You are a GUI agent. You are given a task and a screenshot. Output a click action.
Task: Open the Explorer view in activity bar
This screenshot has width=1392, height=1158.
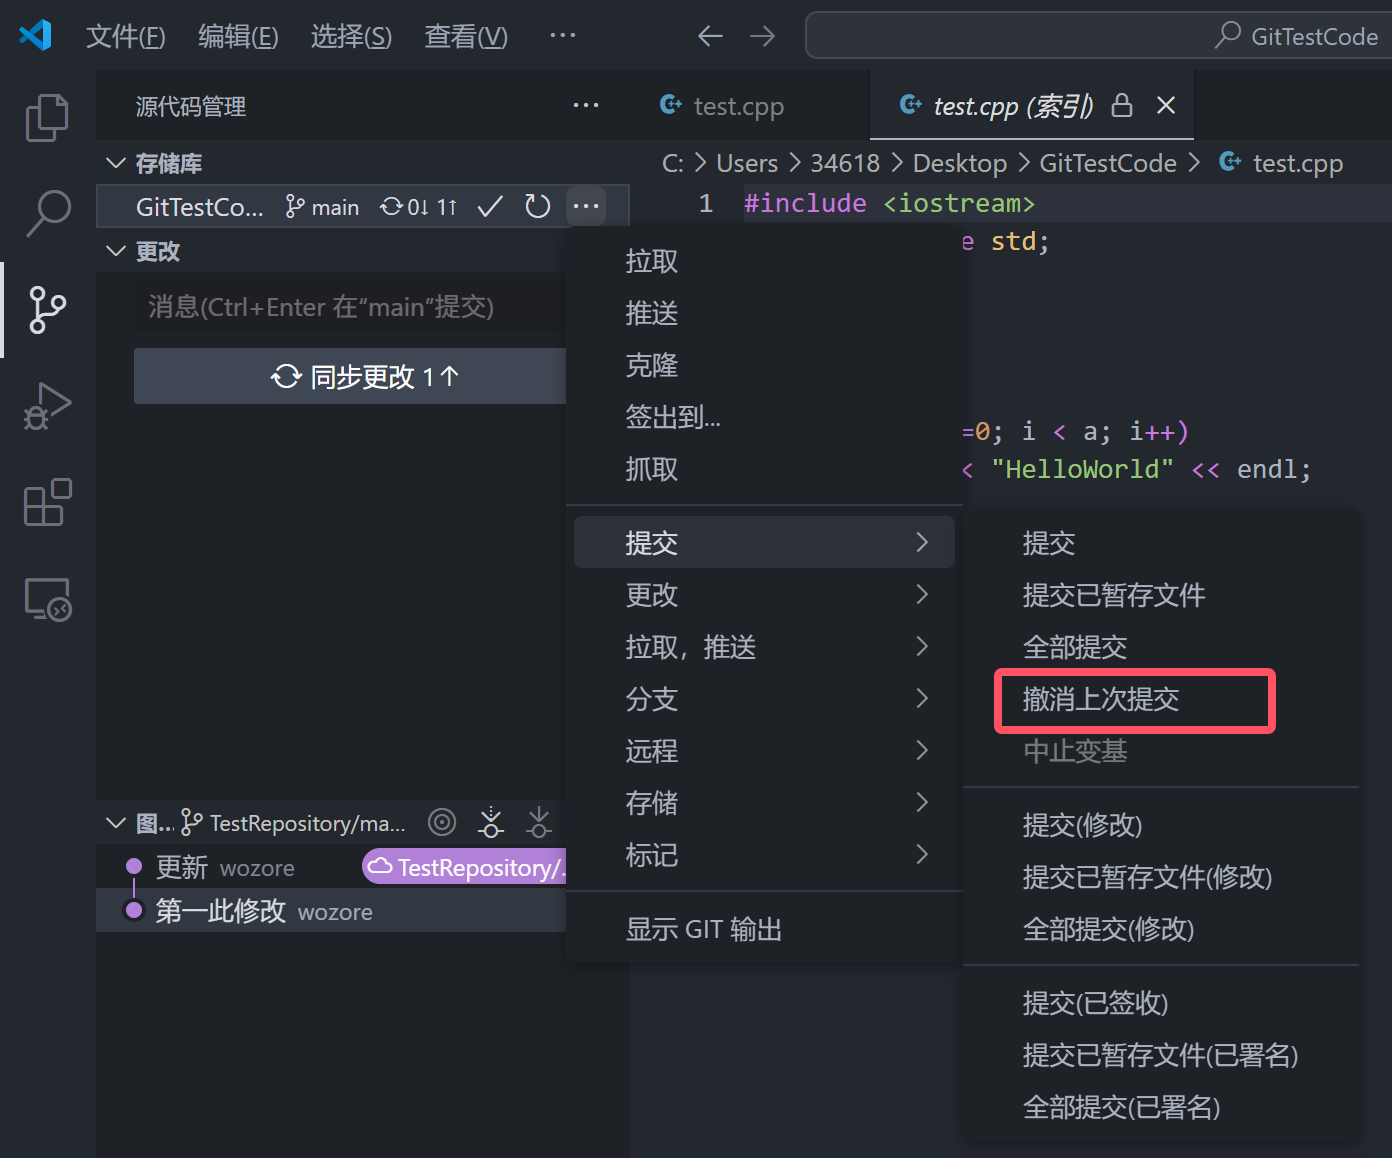tap(47, 118)
